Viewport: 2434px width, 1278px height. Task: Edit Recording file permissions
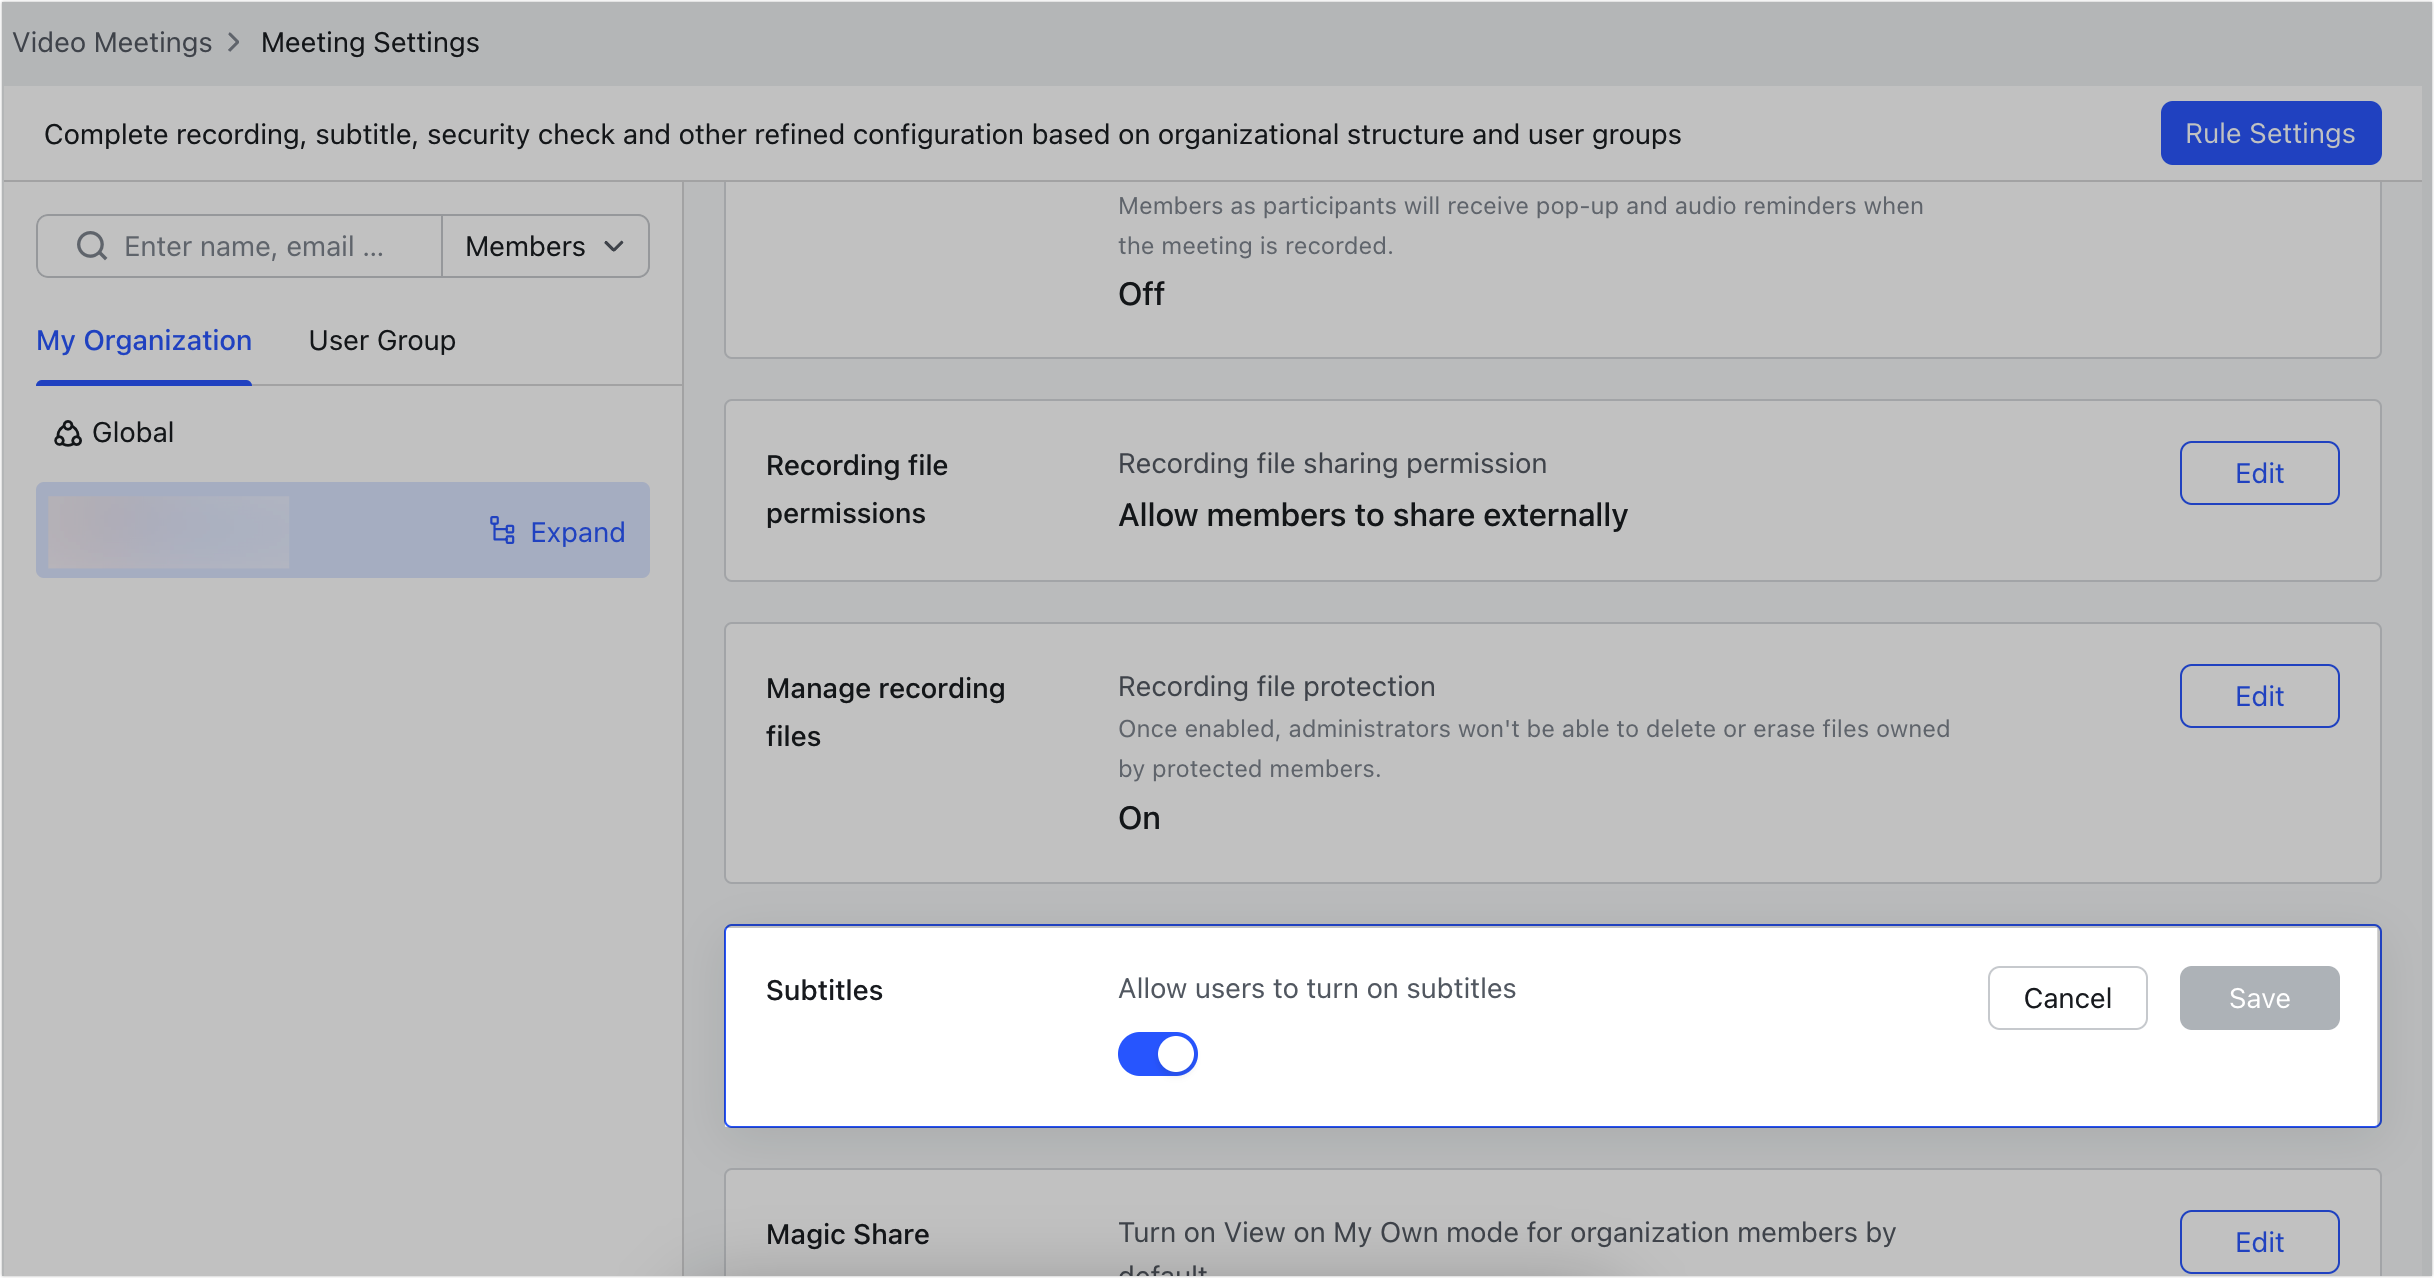(x=2259, y=473)
